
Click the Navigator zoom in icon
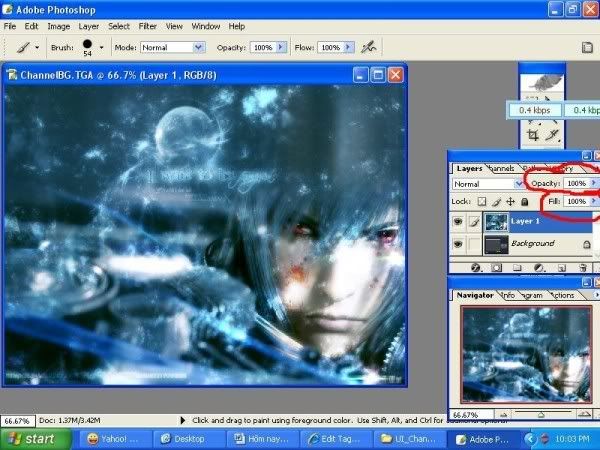pyautogui.click(x=584, y=414)
